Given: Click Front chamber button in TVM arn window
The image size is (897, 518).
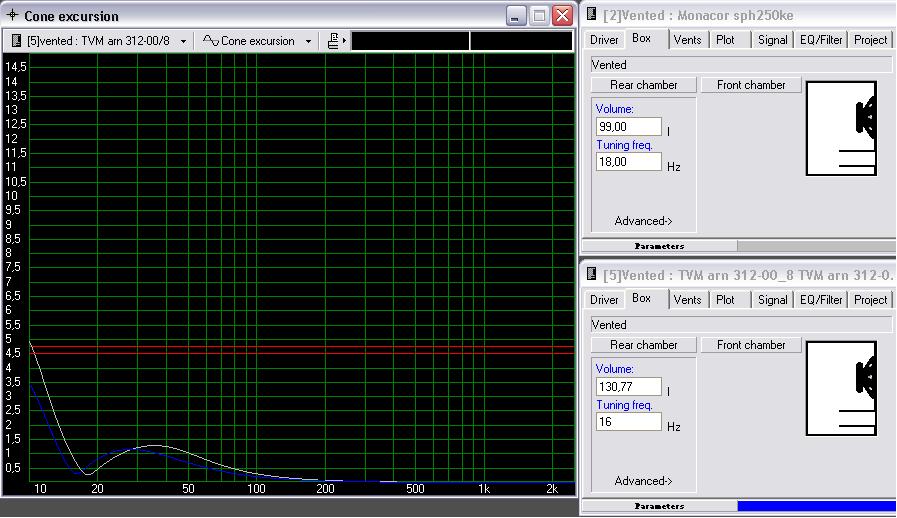Looking at the screenshot, I should (x=751, y=345).
